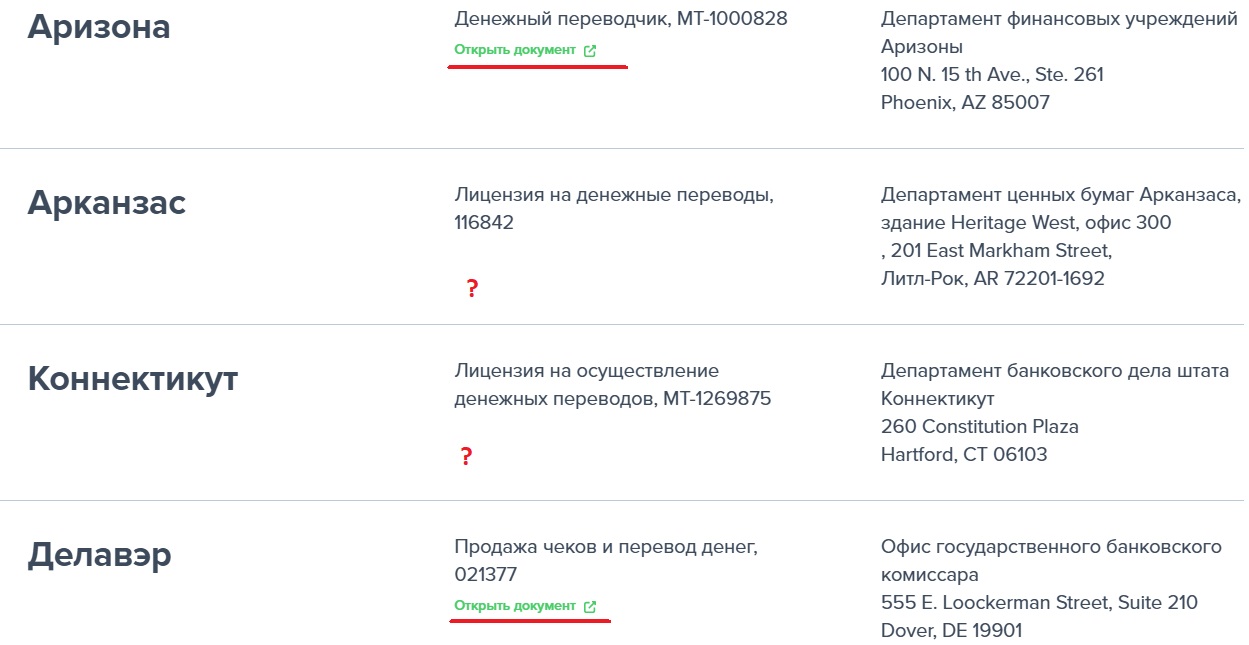
Task: Select the Арканзас state heading
Action: point(107,203)
